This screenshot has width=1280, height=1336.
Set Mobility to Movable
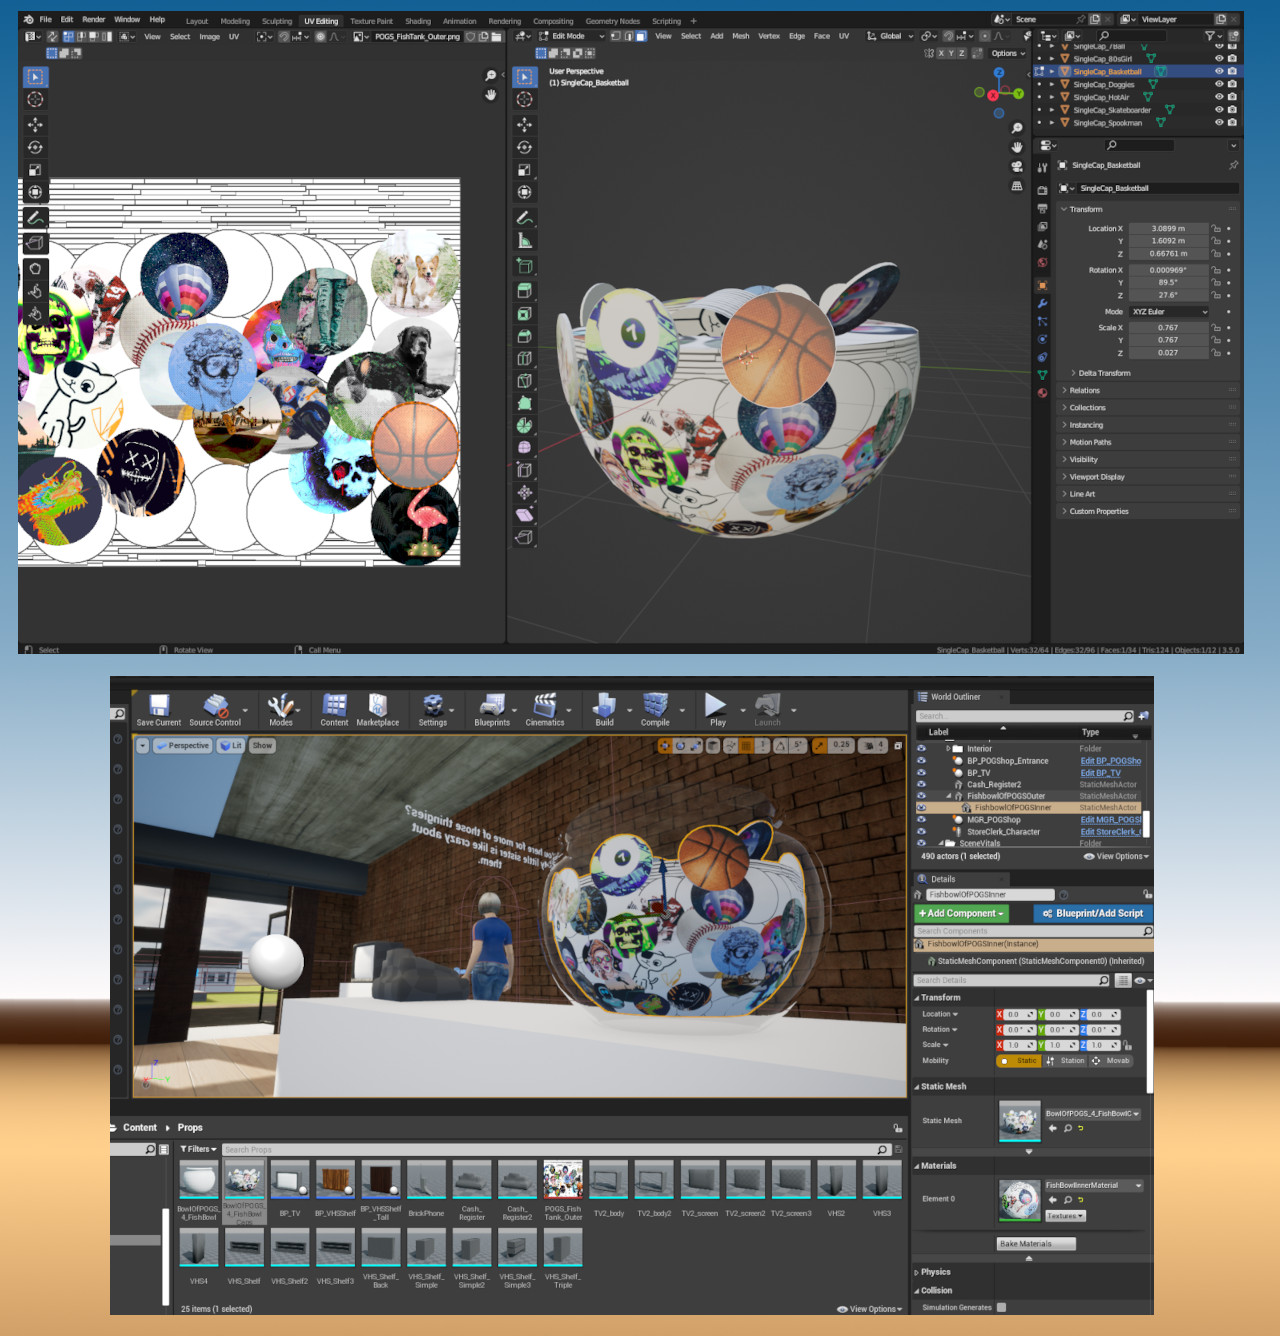click(x=1111, y=1061)
